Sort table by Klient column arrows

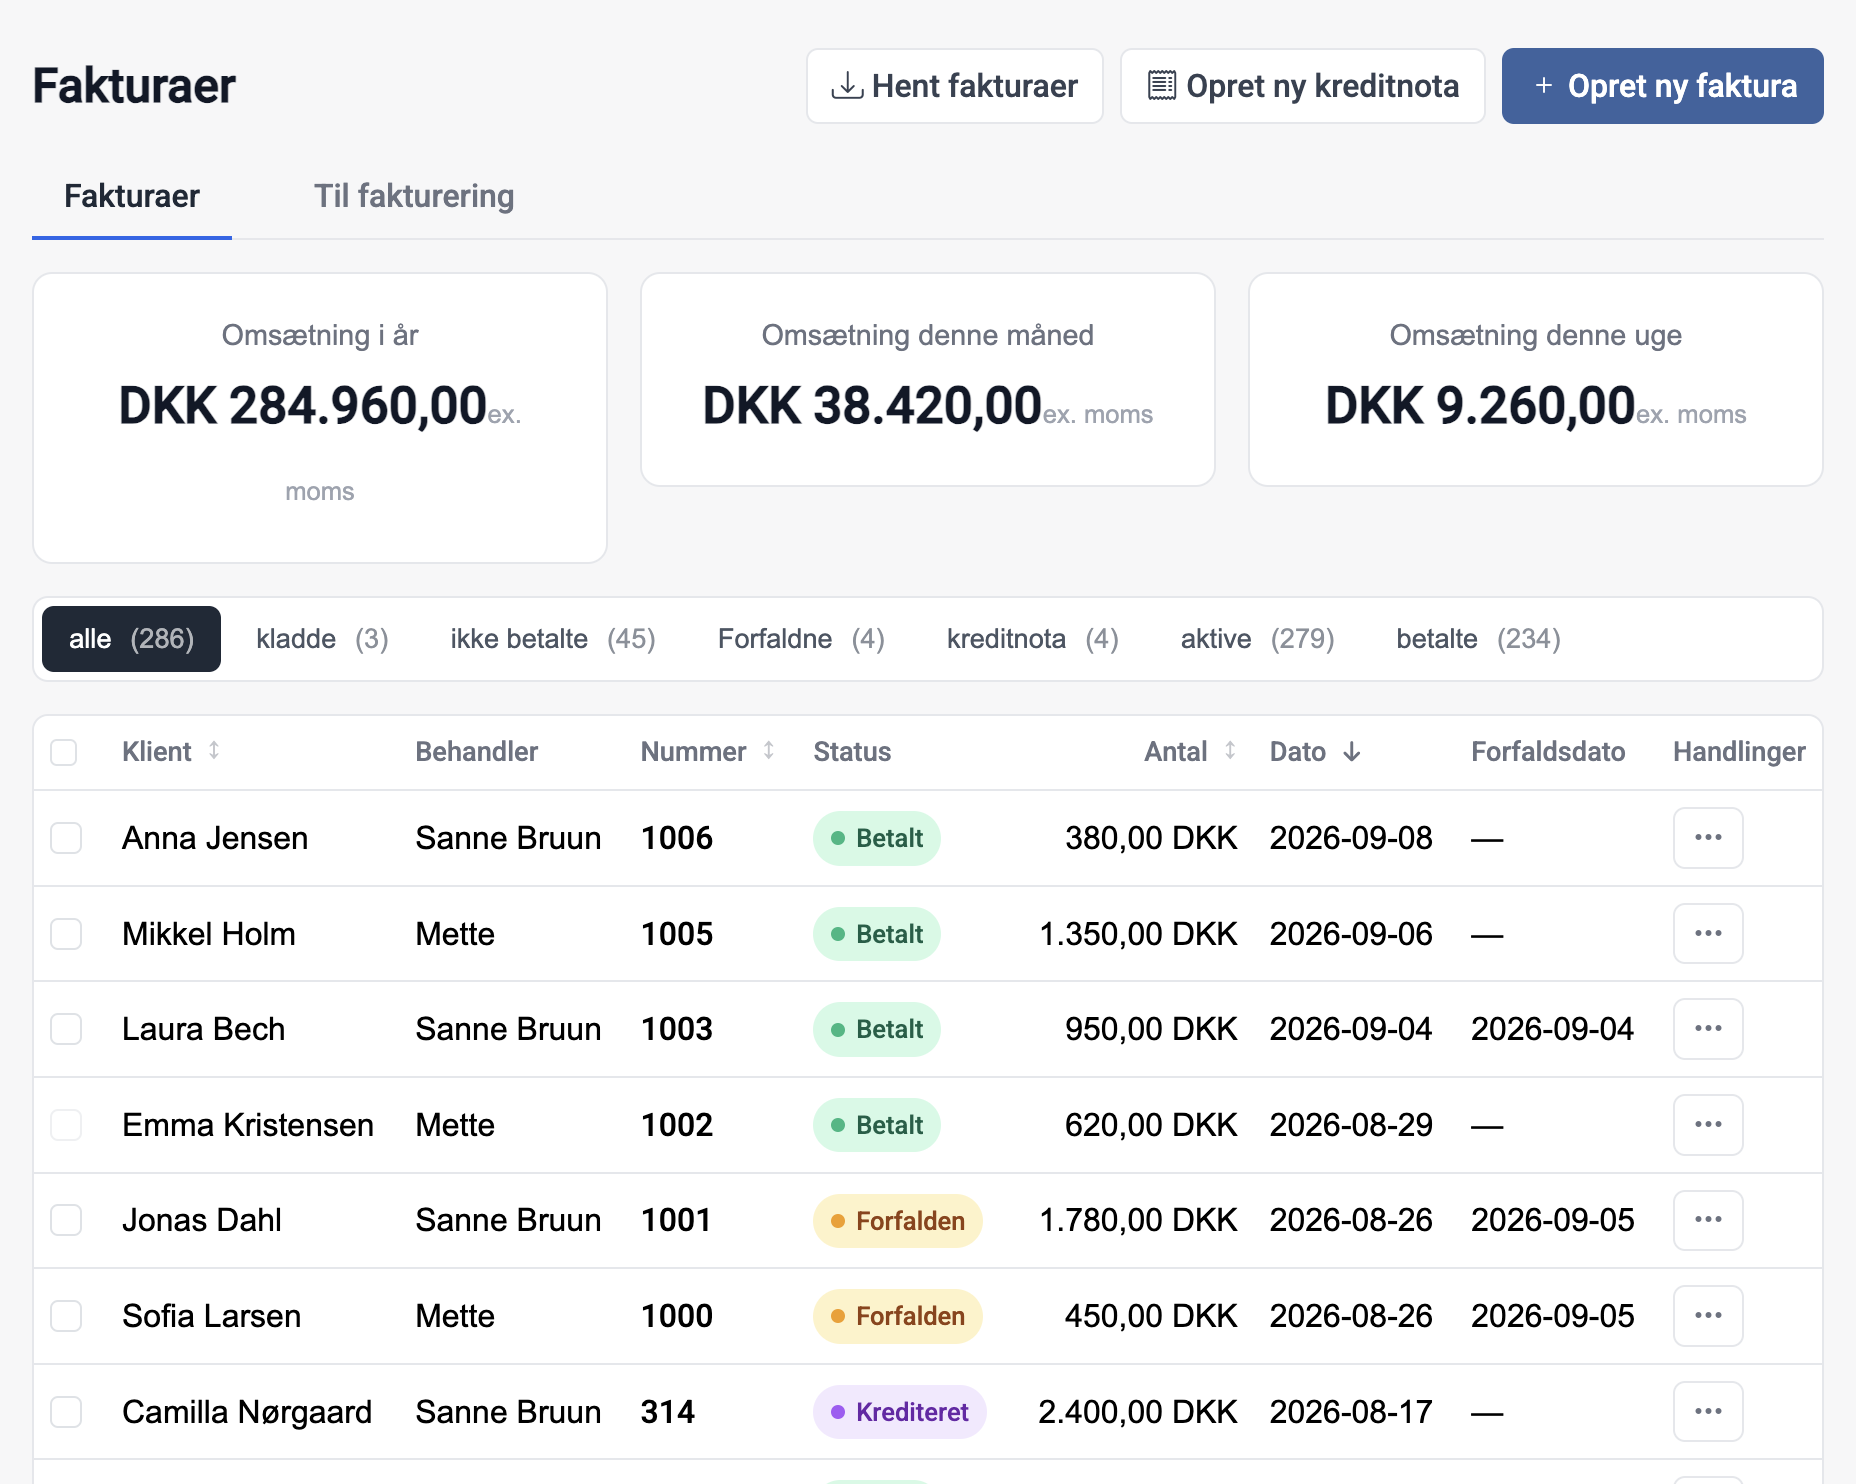(x=214, y=751)
